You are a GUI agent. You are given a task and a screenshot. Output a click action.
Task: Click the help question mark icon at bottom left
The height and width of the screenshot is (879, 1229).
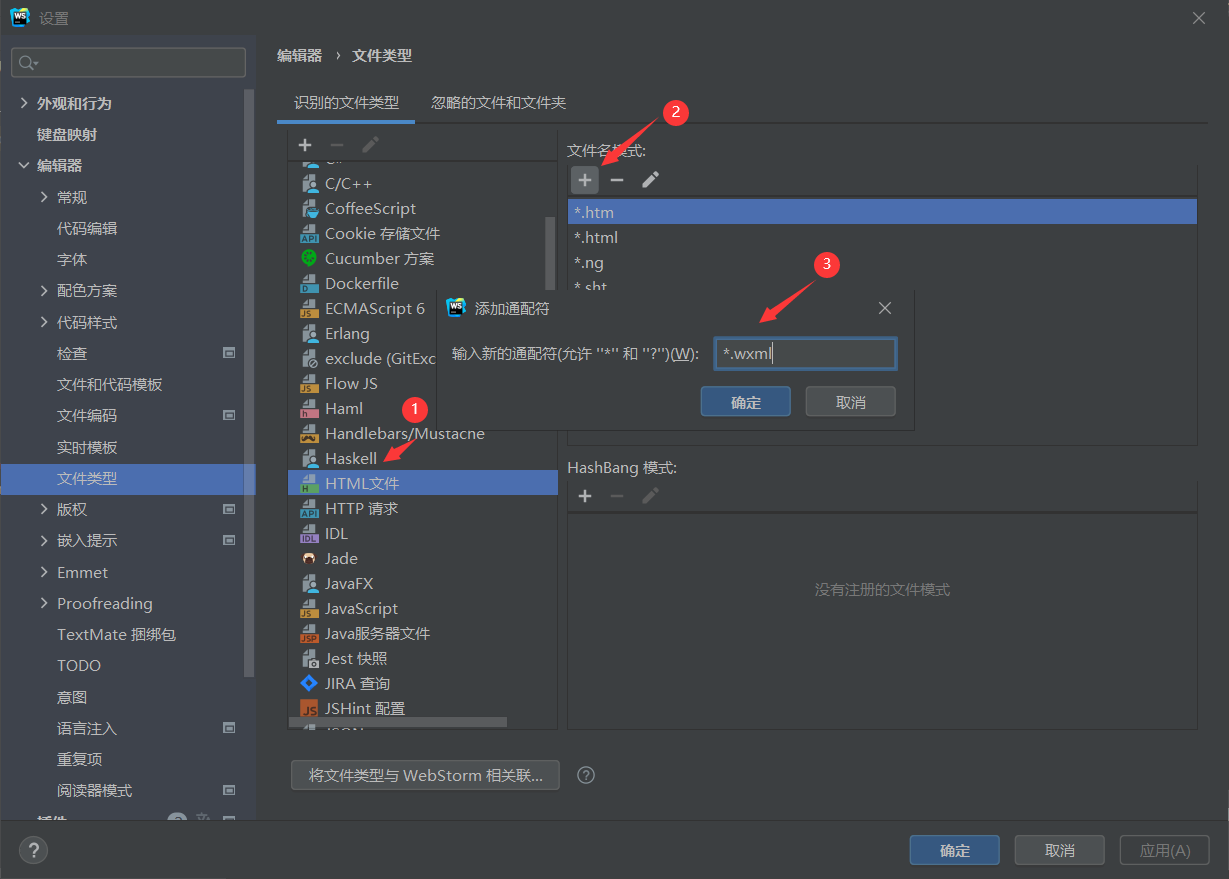coord(33,851)
